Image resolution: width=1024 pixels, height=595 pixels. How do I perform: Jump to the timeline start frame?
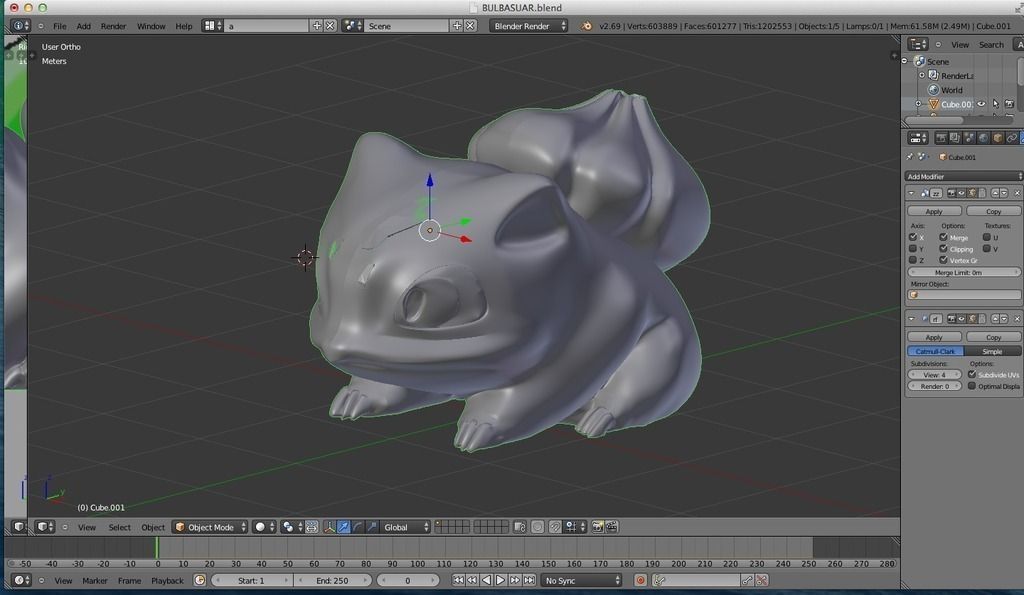coord(458,580)
